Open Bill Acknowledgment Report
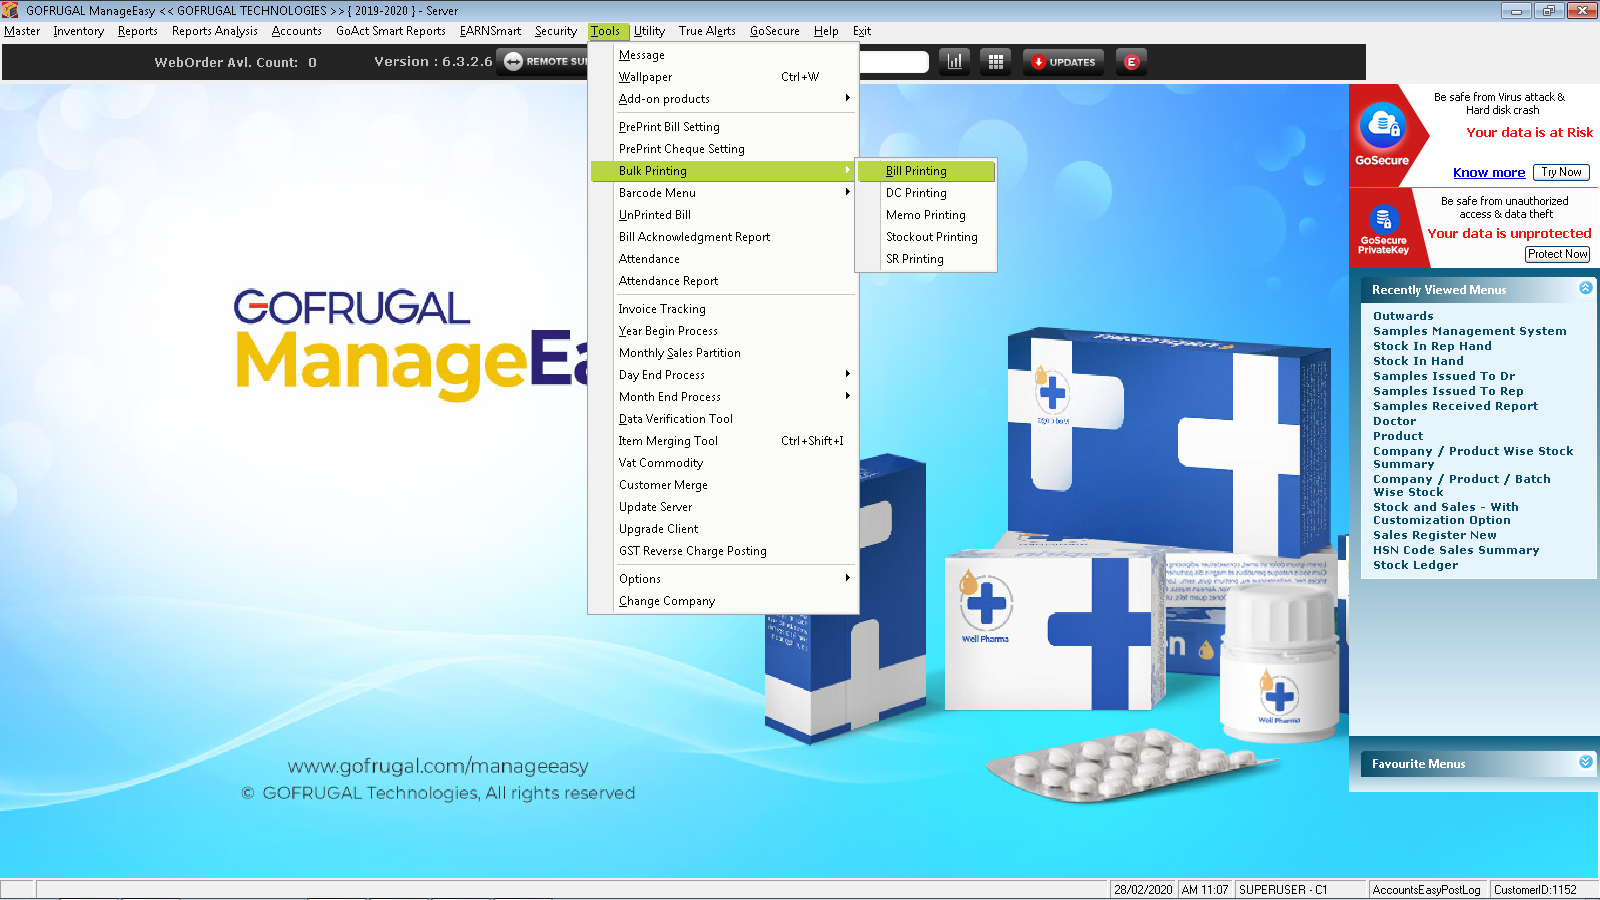Image resolution: width=1600 pixels, height=900 pixels. (x=725, y=237)
